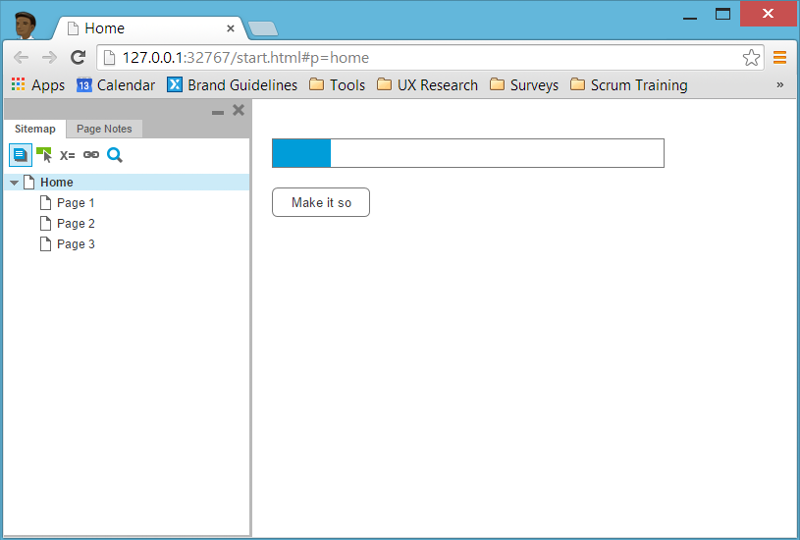
Task: Close the sitemap sidebar panel
Action: coord(238,110)
